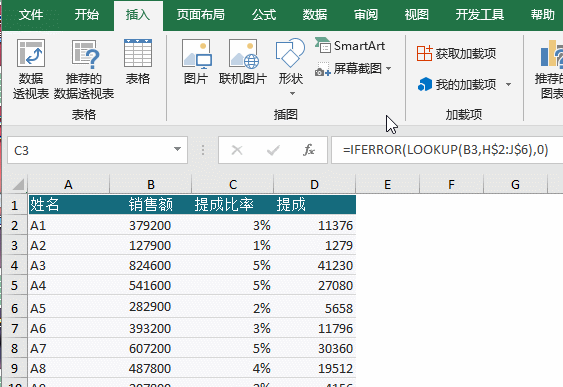Select cell with commission 19512

point(315,368)
